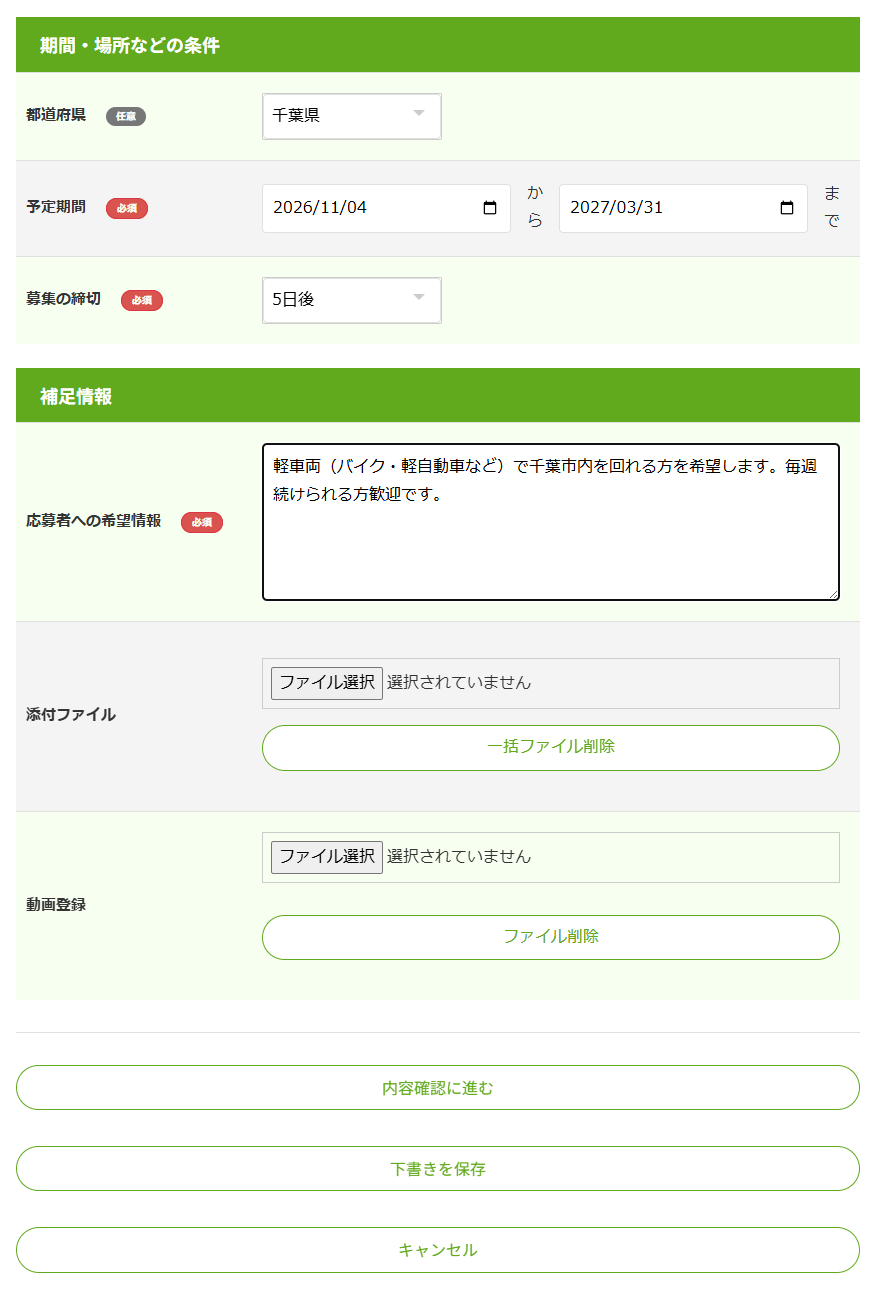876x1292 pixels.
Task: Proceed with 内容確認に進む button
Action: [438, 1087]
